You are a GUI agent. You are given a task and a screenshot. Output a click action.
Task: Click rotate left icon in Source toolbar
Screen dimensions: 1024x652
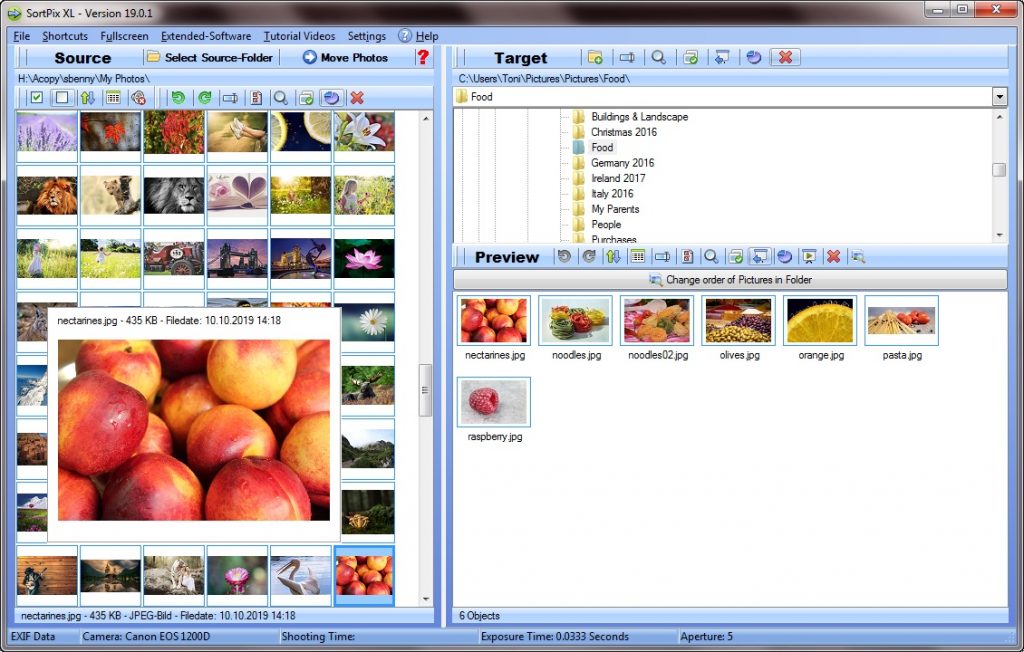pos(178,98)
